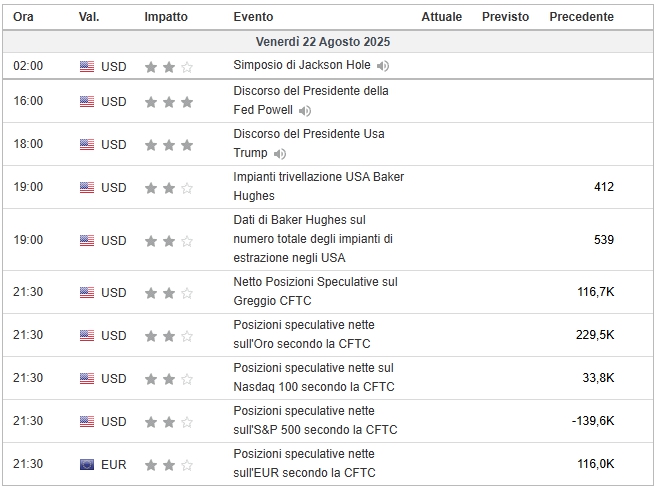
Task: Click US flag in the 18:00 Trump row
Action: click(x=87, y=145)
